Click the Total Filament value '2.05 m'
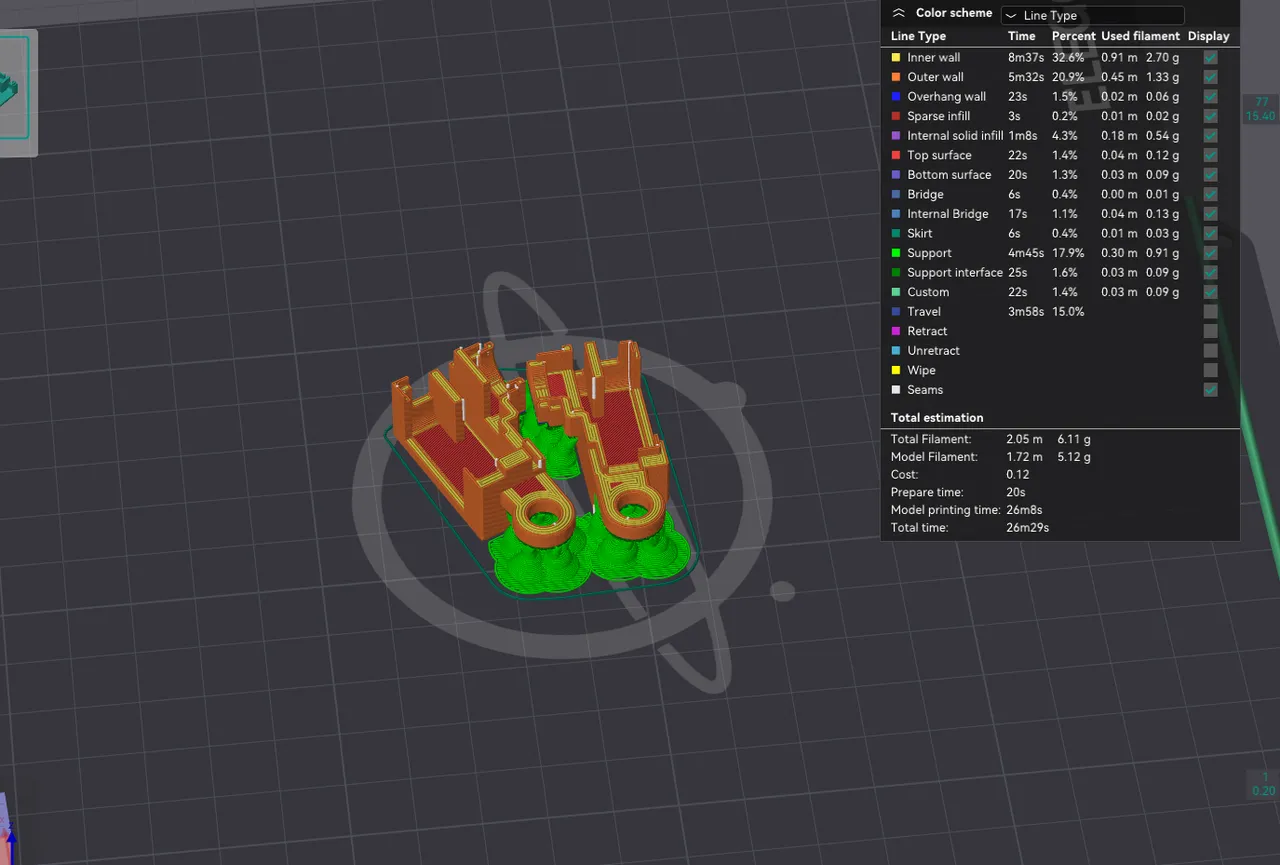This screenshot has height=865, width=1280. coord(1024,439)
